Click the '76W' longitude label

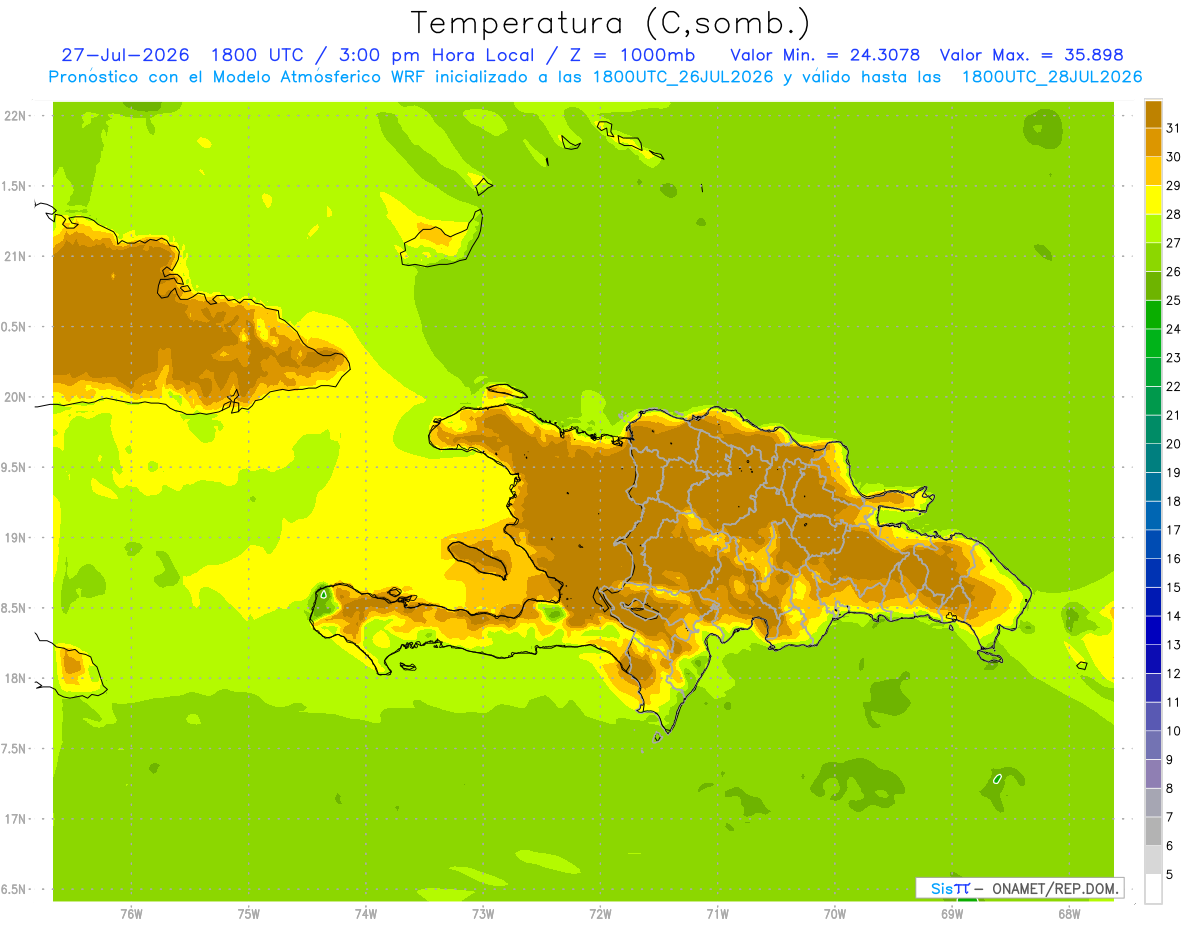tap(131, 913)
